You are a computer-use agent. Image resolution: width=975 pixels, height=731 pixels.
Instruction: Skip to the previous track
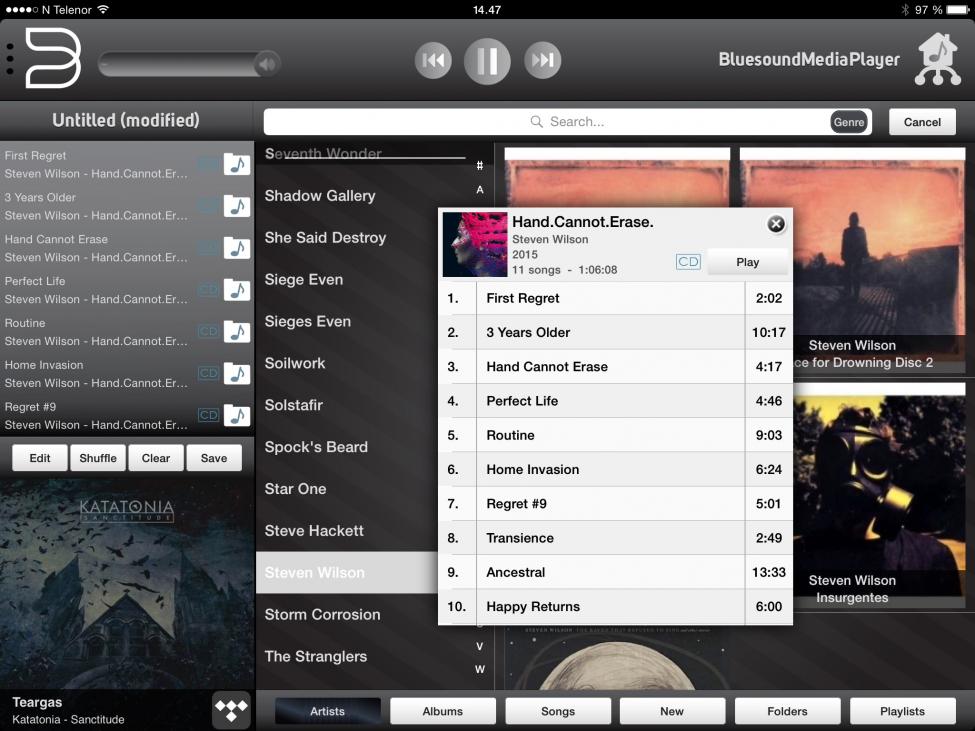click(433, 60)
